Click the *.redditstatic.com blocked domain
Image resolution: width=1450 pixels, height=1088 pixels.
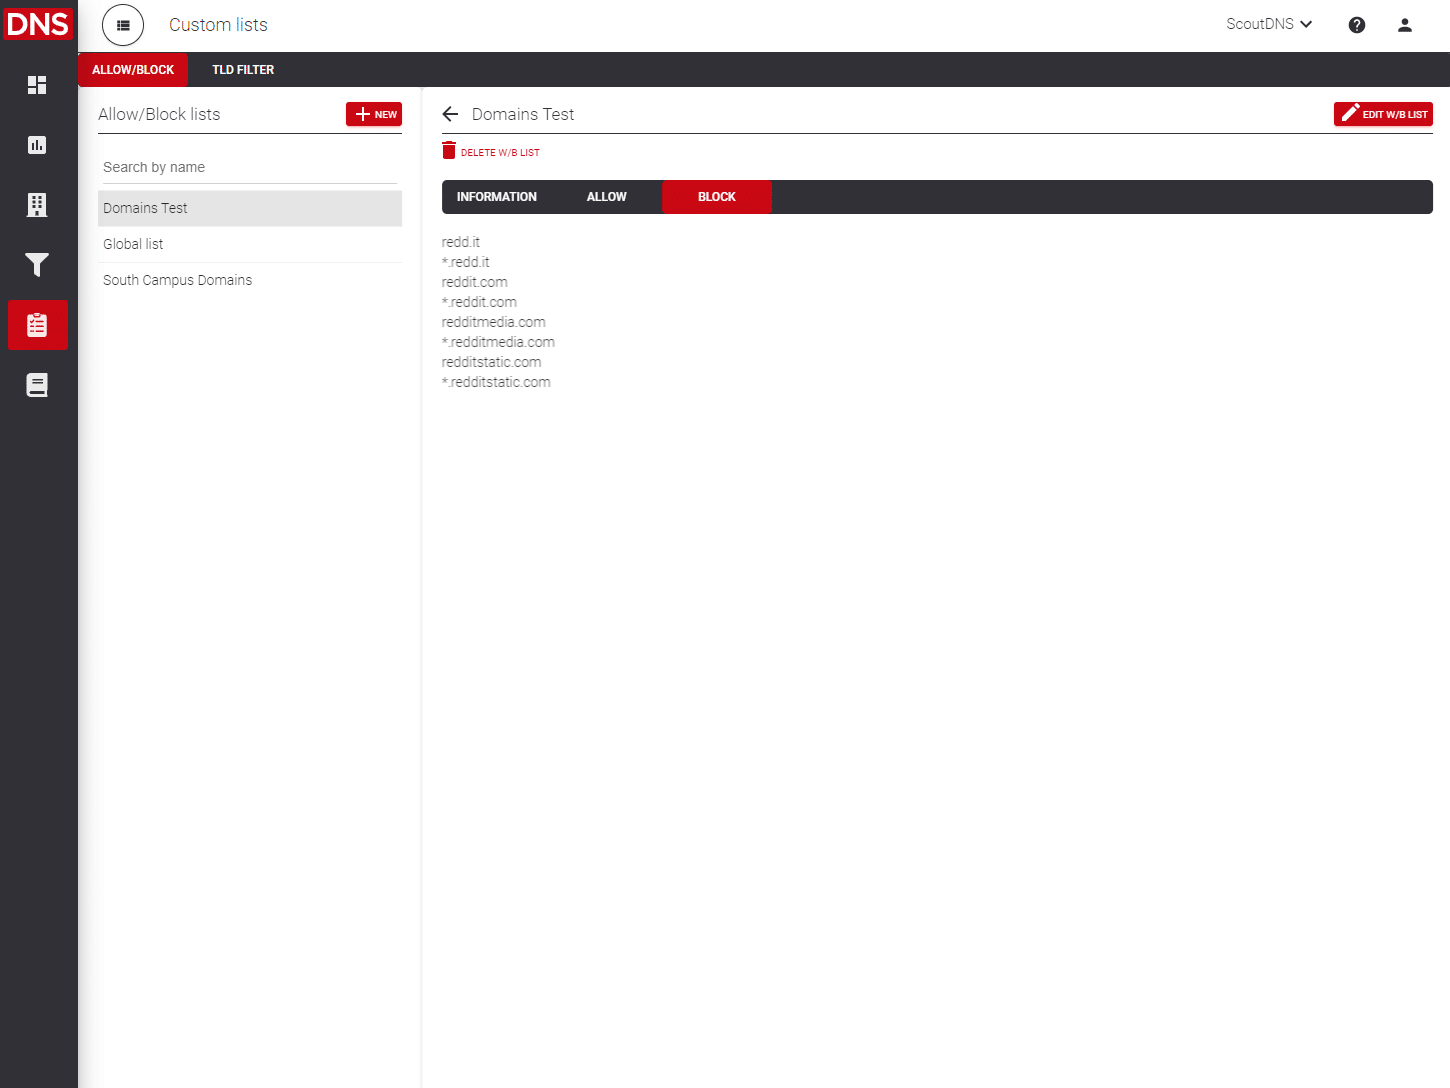[x=496, y=382]
